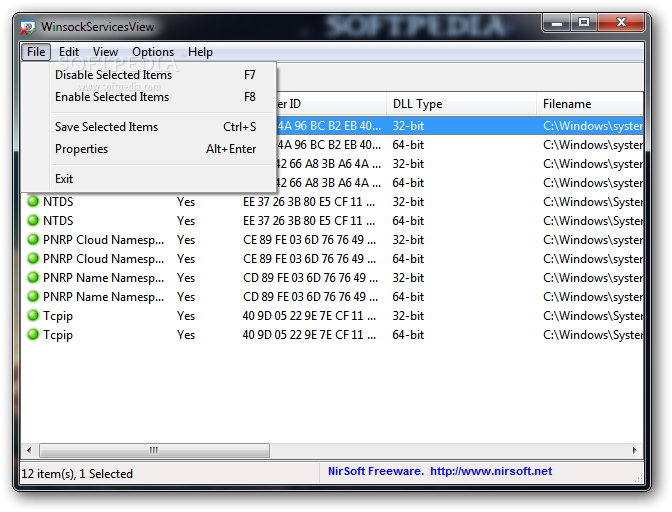Click '12 item(s), 1 Selected' status text
The width and height of the screenshot is (672, 512).
click(x=77, y=473)
